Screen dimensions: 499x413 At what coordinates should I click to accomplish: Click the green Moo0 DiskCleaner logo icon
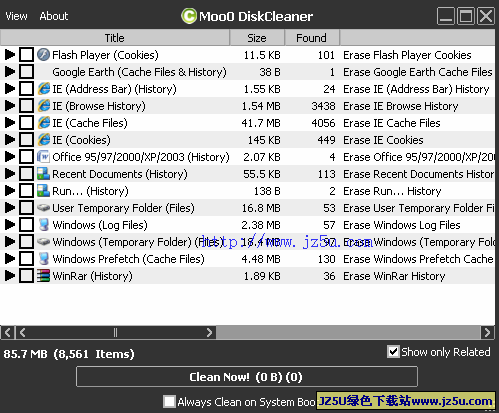pyautogui.click(x=189, y=16)
